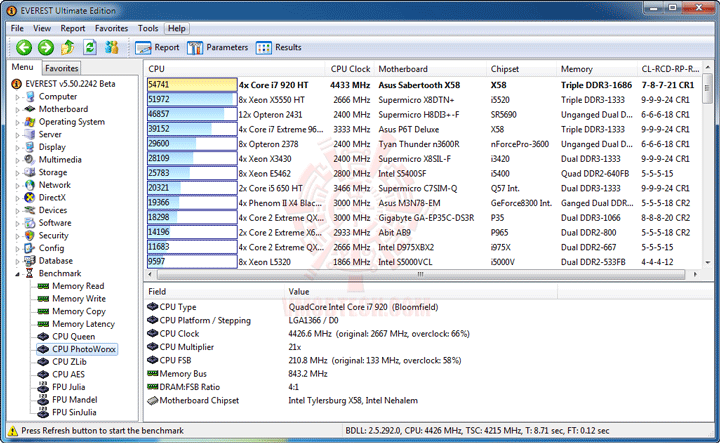Expand the Motherboard tree node

[17, 110]
